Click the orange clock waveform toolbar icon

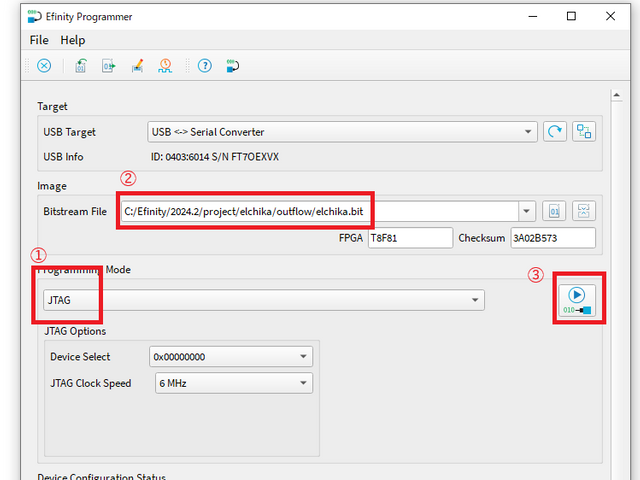[x=165, y=66]
